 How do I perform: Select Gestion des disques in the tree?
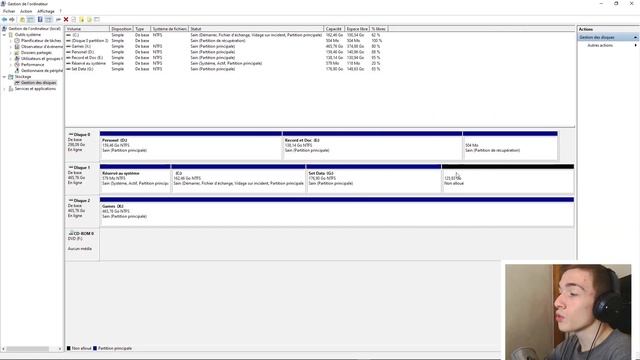[38, 82]
